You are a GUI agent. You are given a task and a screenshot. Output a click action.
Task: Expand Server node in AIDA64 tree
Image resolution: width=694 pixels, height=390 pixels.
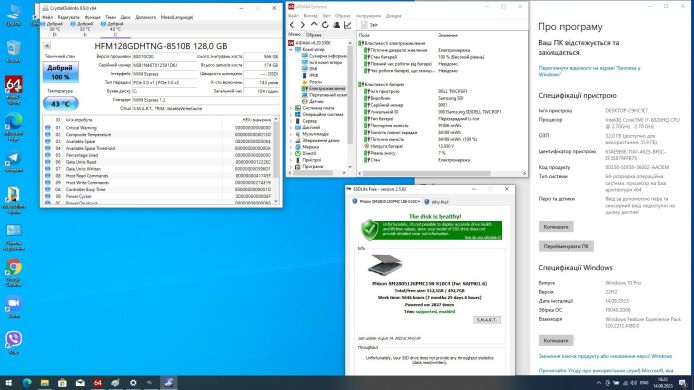(291, 121)
